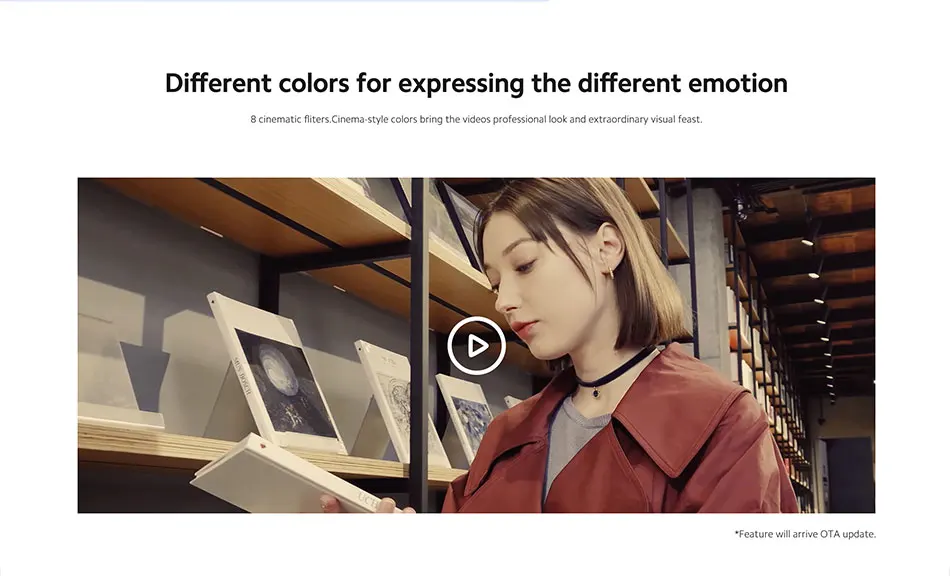Click the white book held in hand
950x576 pixels.
(x=285, y=475)
